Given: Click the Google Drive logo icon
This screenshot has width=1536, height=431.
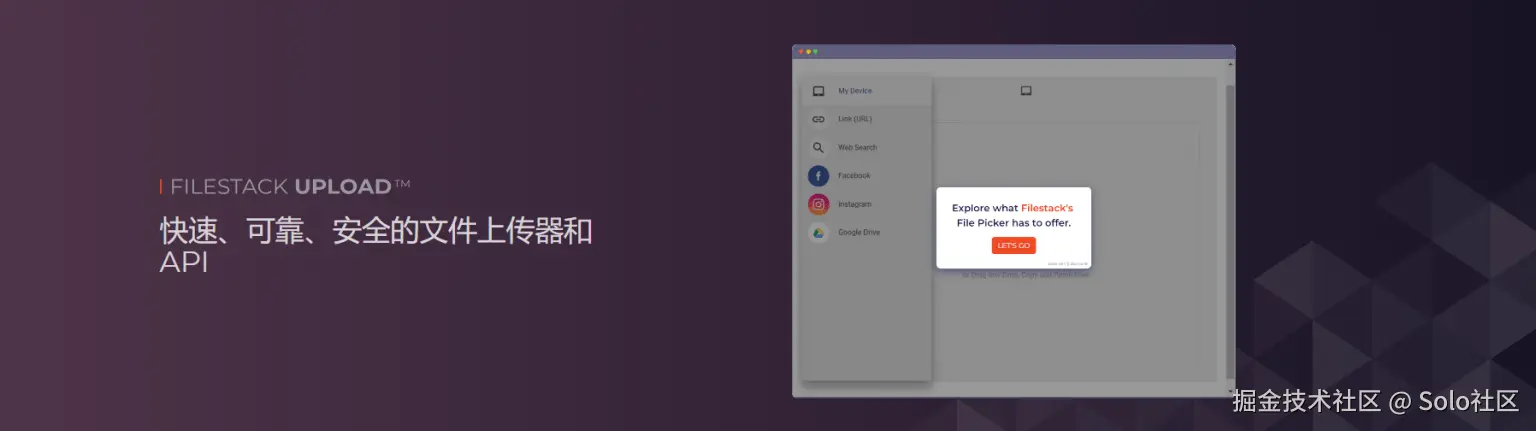Looking at the screenshot, I should pos(818,233).
